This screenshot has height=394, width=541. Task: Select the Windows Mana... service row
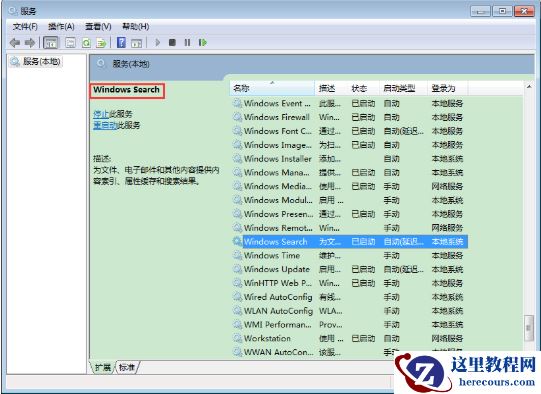pyautogui.click(x=350, y=172)
